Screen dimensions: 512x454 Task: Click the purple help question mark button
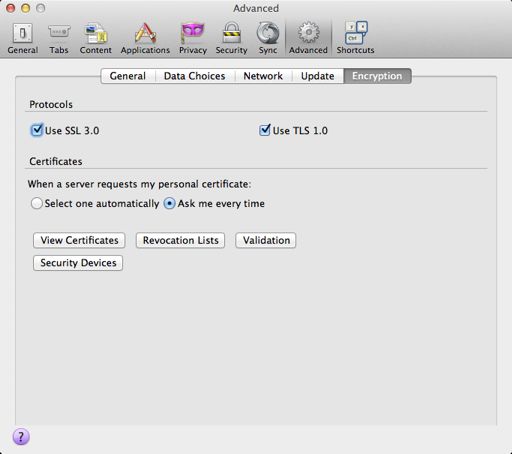[21, 437]
